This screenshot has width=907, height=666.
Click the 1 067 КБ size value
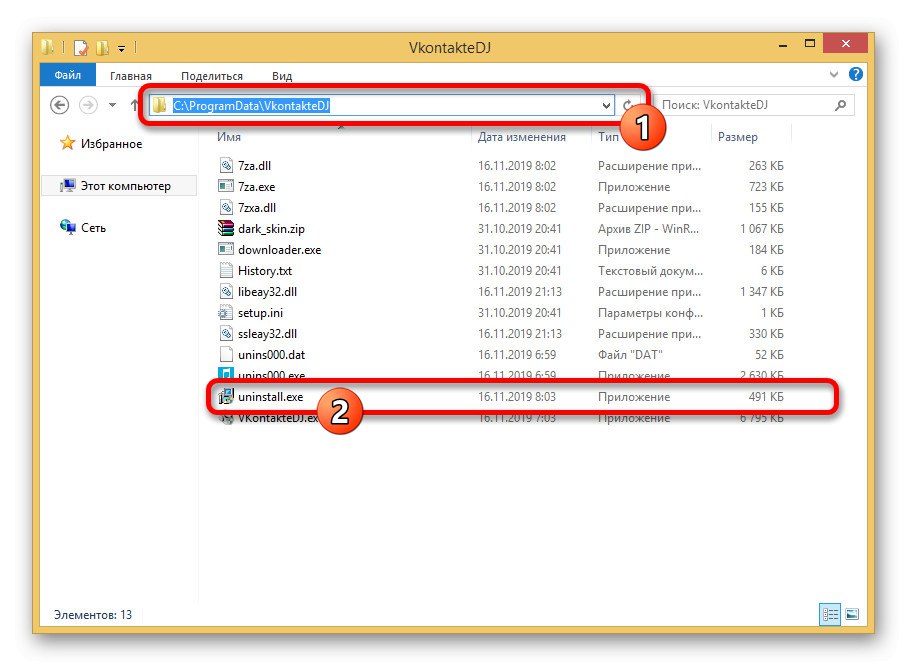point(762,229)
